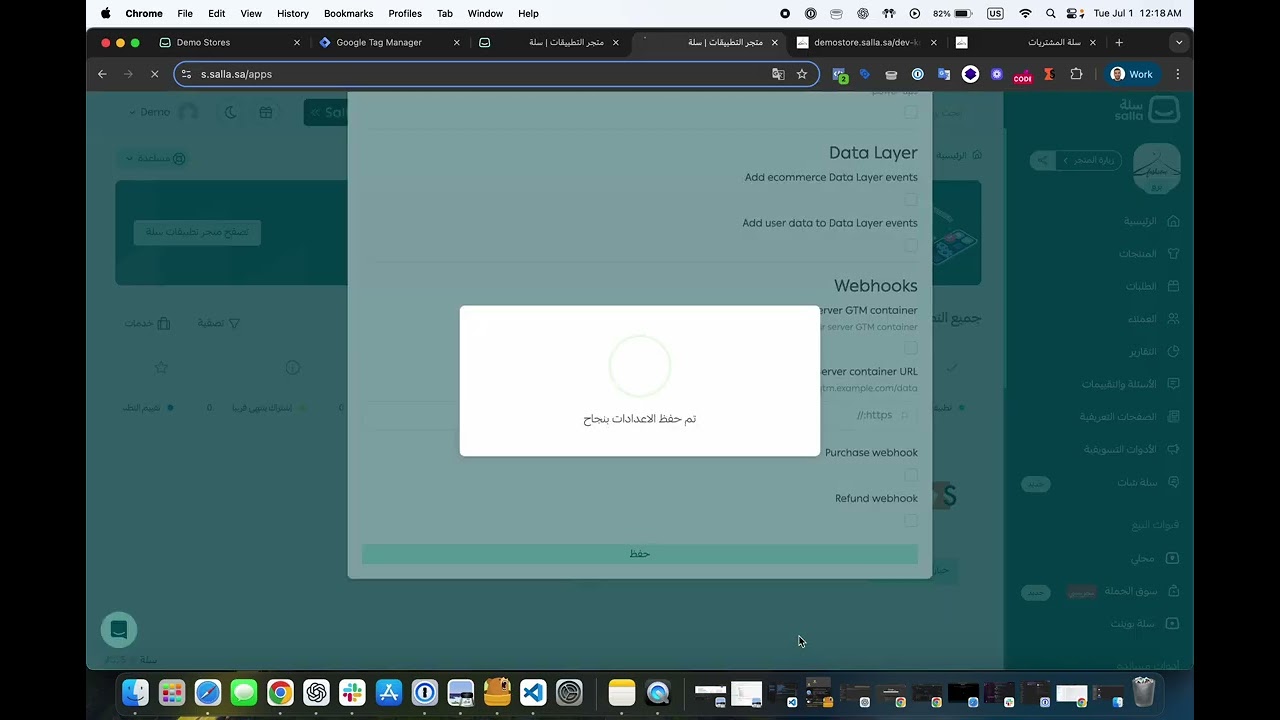The height and width of the screenshot is (720, 1280).
Task: Open Orders box icon in sidebar
Action: (x=1173, y=286)
